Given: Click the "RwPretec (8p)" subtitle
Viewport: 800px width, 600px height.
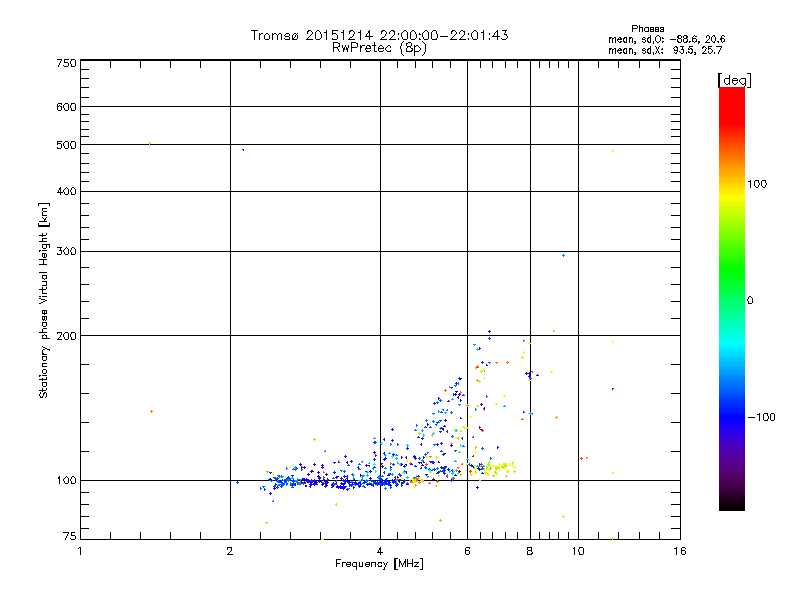Looking at the screenshot, I should point(379,48).
